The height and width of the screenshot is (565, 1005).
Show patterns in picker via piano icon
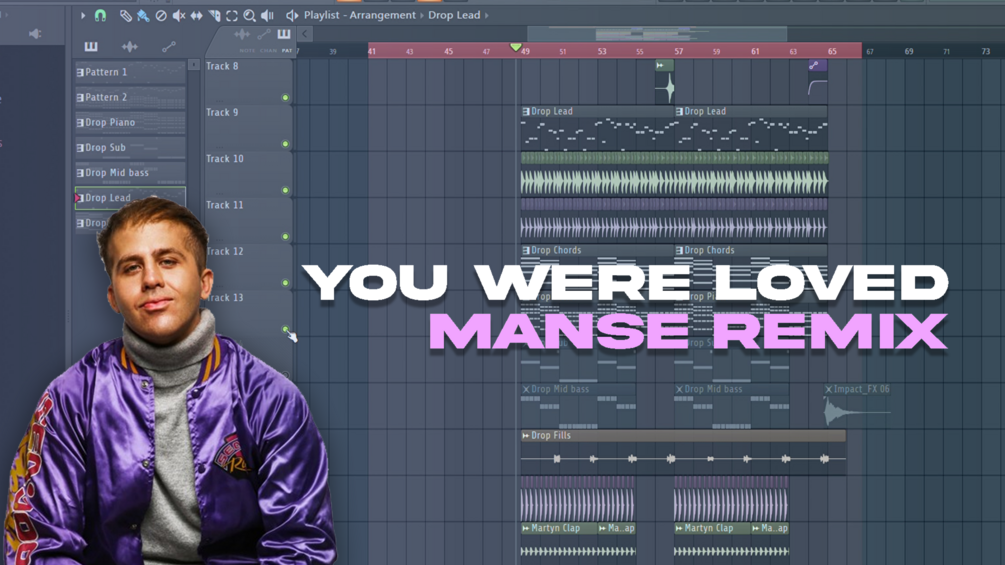pyautogui.click(x=91, y=47)
